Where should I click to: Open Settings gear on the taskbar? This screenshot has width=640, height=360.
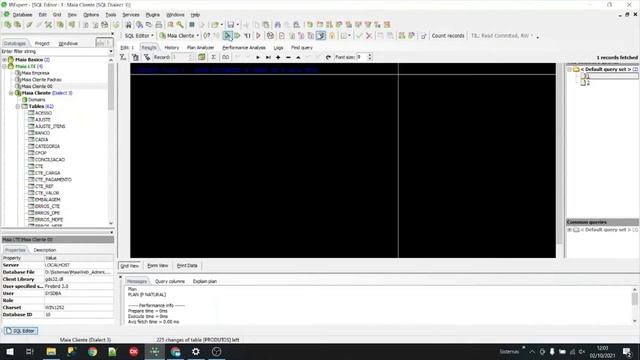[196, 351]
